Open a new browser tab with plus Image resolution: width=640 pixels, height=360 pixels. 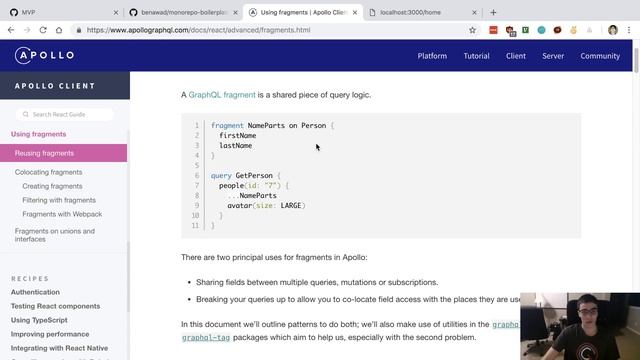coord(493,12)
